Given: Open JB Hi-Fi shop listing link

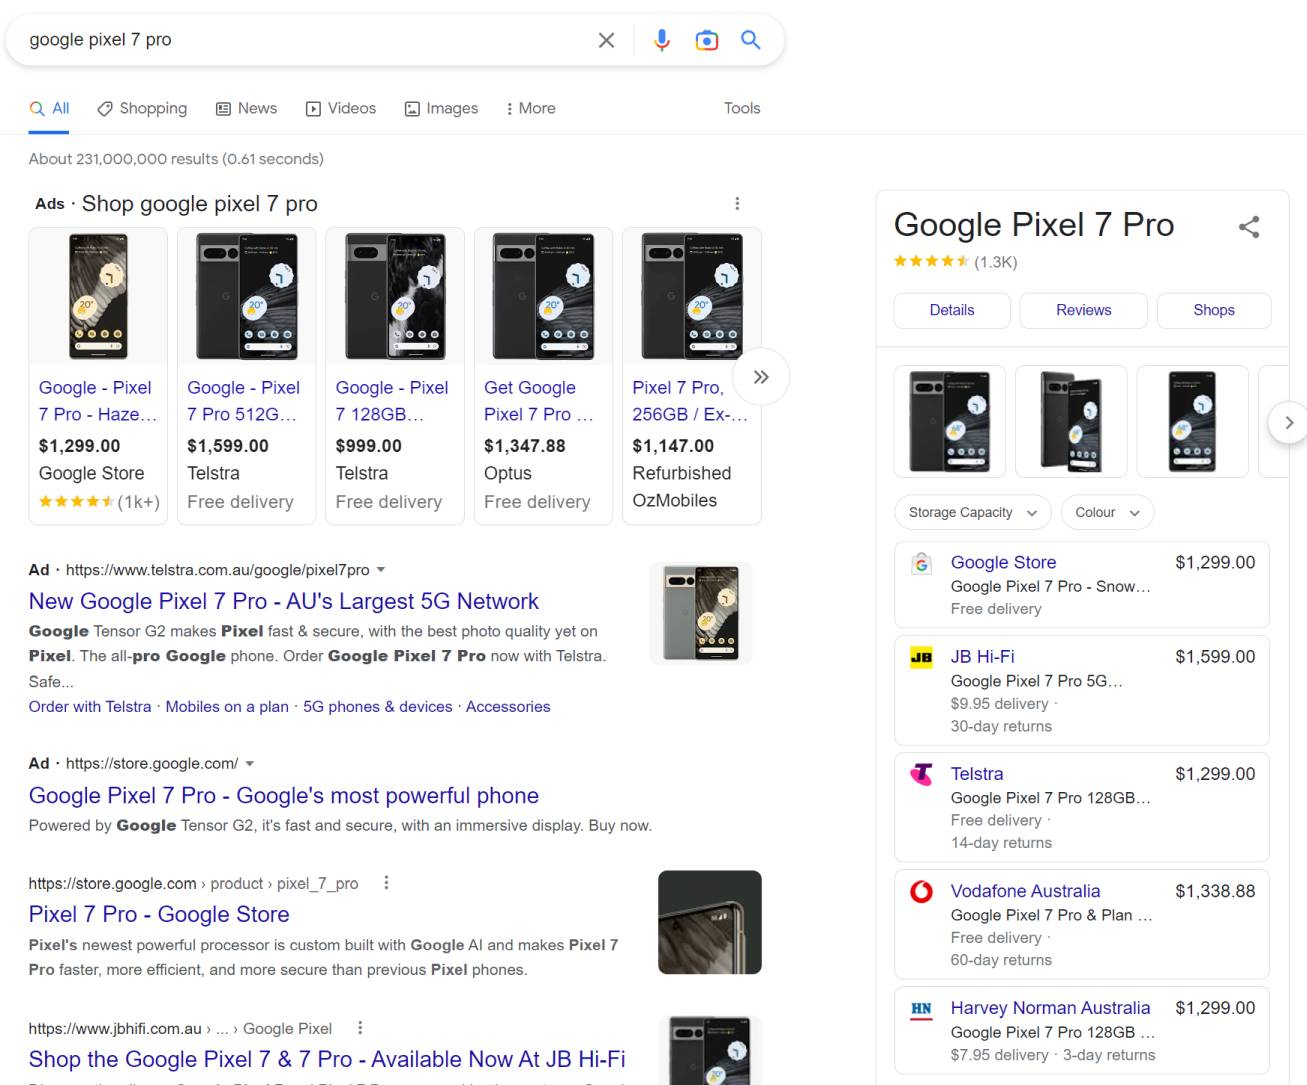Looking at the screenshot, I should click(982, 656).
